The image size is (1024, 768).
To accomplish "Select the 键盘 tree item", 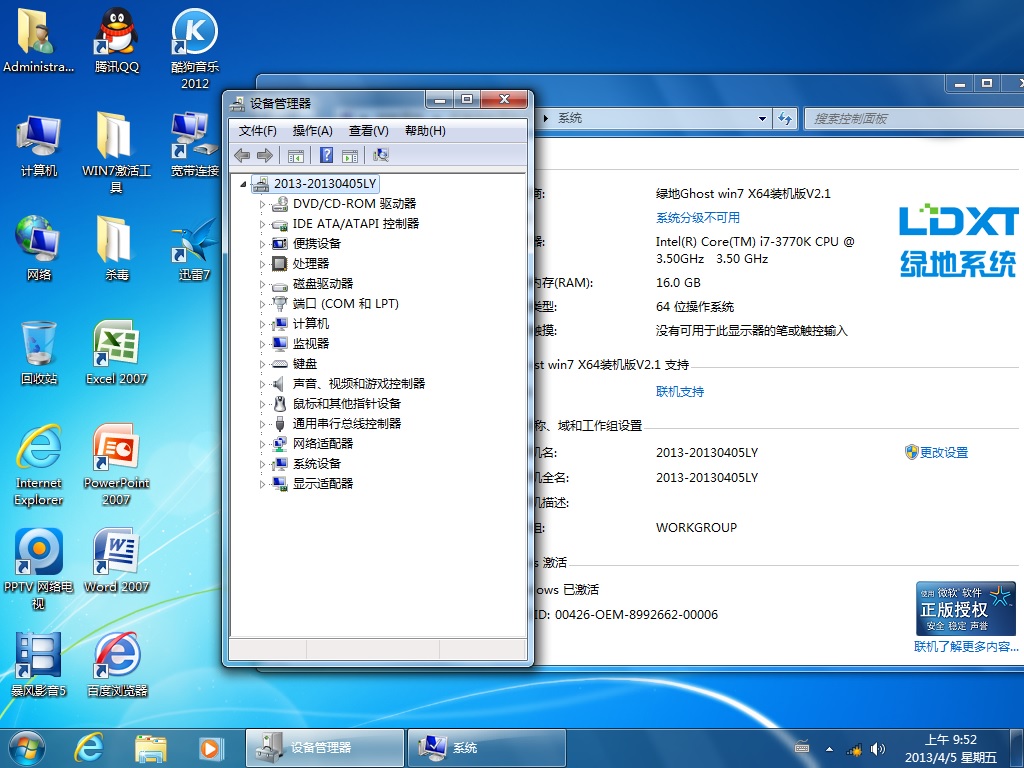I will coord(305,364).
